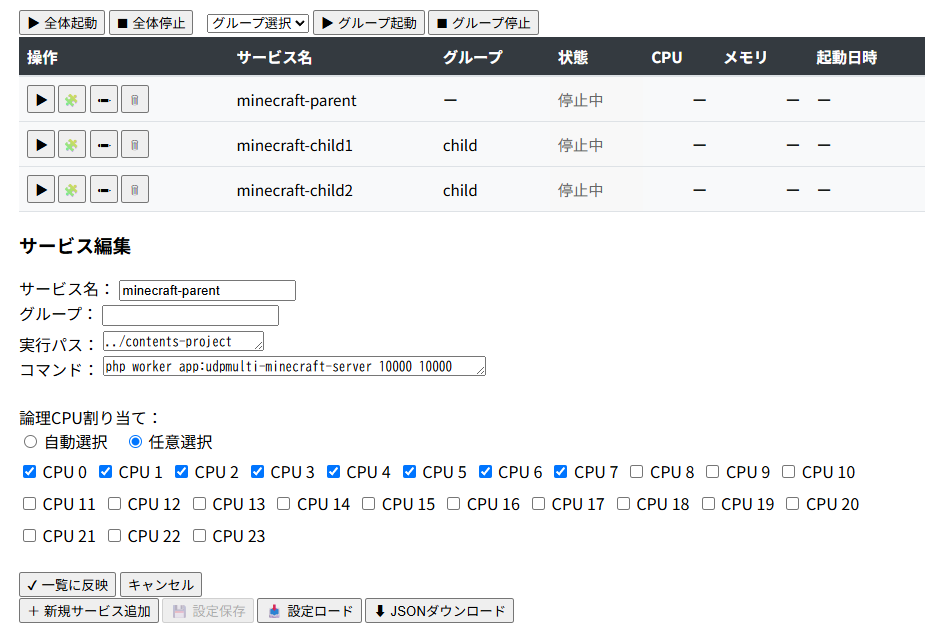Disable the CPU 3 checkbox
The width and height of the screenshot is (944, 633).
[x=256, y=472]
